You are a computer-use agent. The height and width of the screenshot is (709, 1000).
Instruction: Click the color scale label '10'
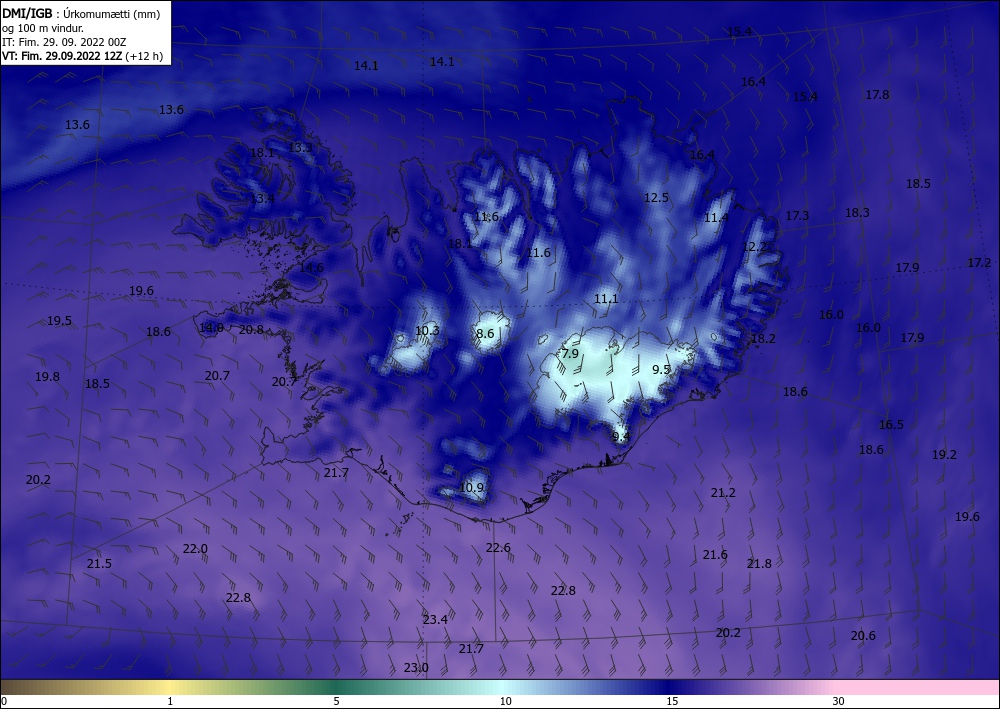click(x=506, y=701)
